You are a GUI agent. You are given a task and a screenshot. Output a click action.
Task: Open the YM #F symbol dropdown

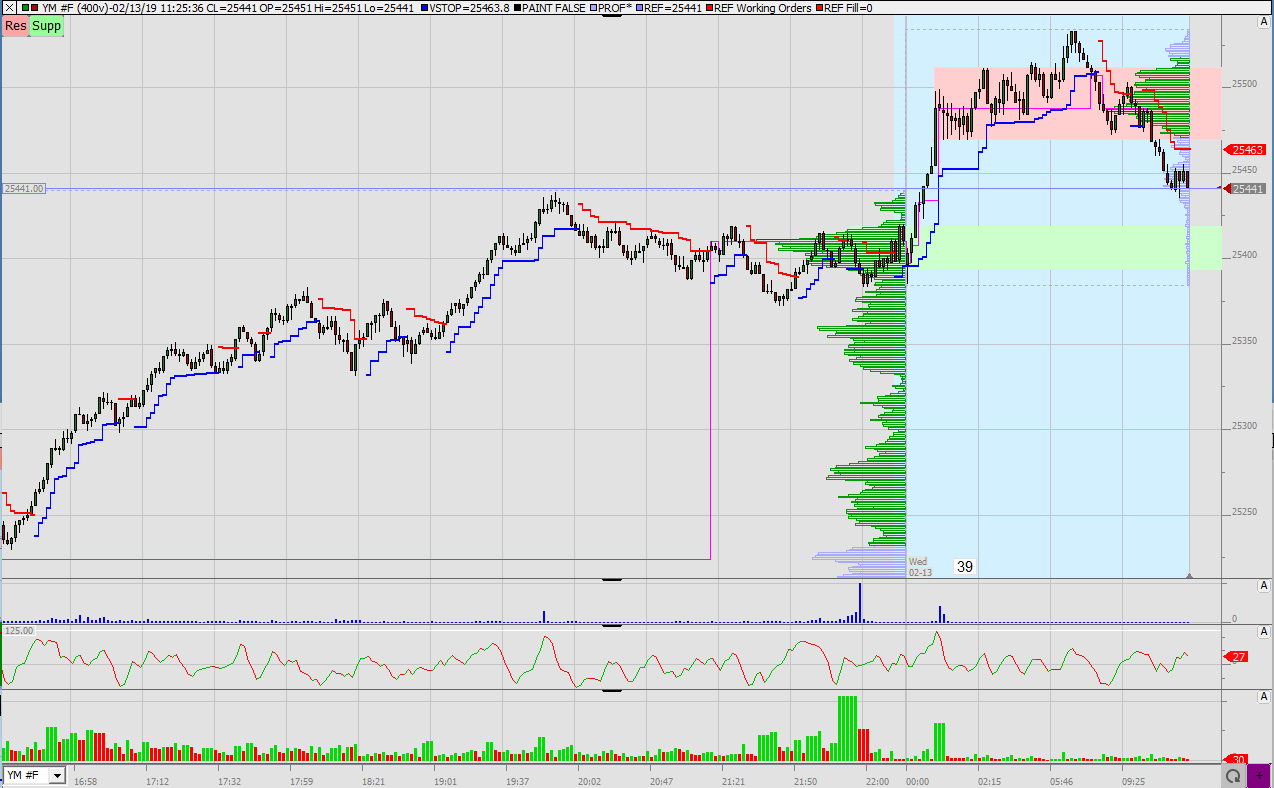pyautogui.click(x=57, y=776)
